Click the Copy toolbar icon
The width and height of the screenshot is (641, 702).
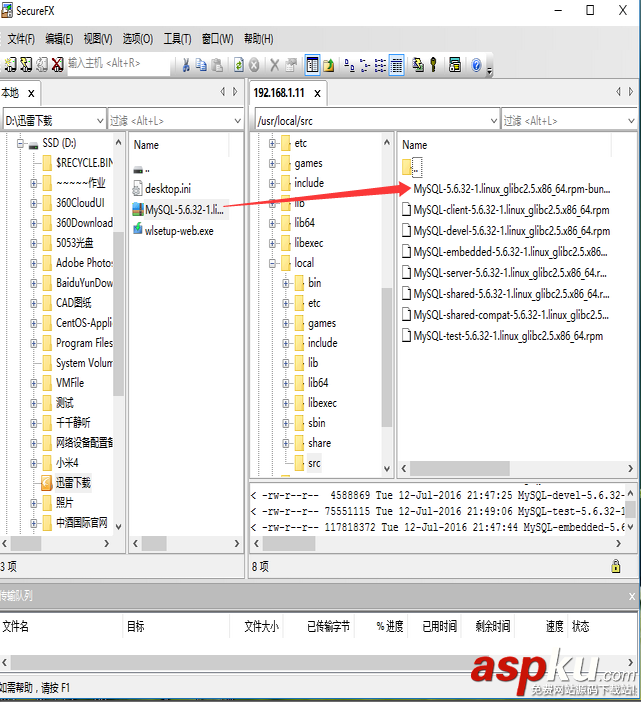(201, 65)
